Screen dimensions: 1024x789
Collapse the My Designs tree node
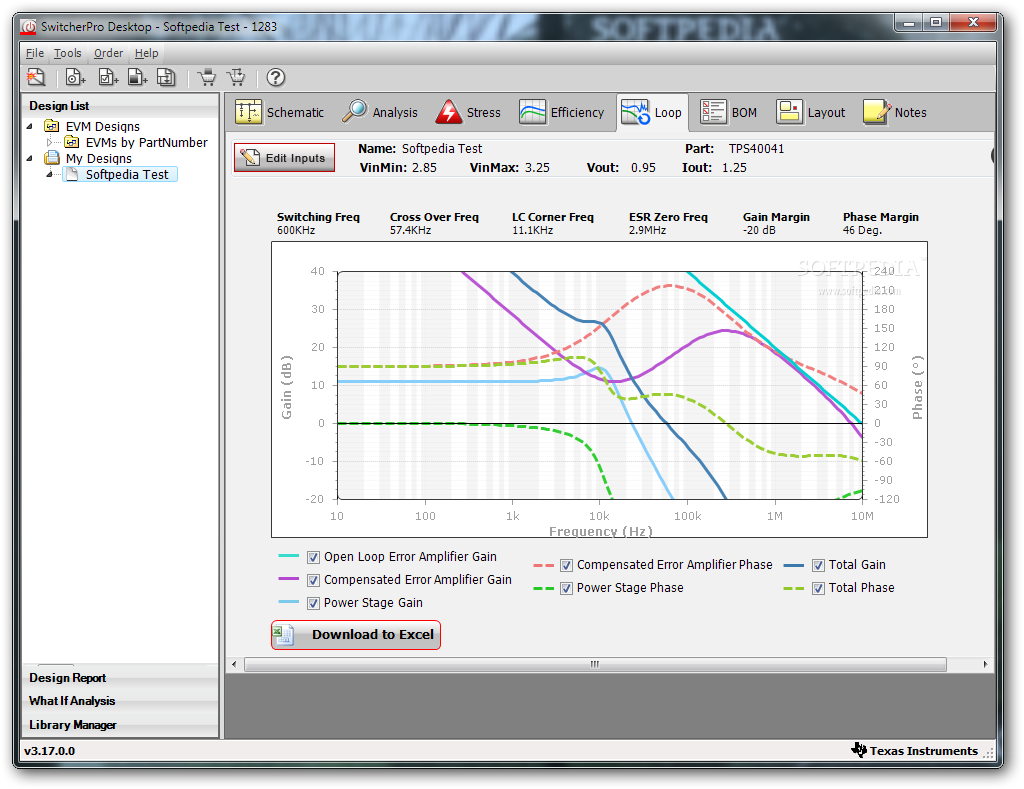pos(29,158)
